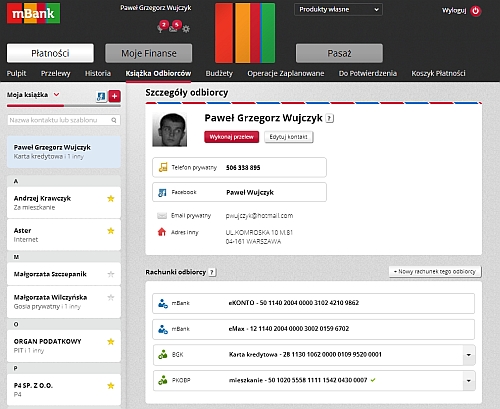Toggle favorite star for P4 SP. Z O.O.

pos(111,386)
